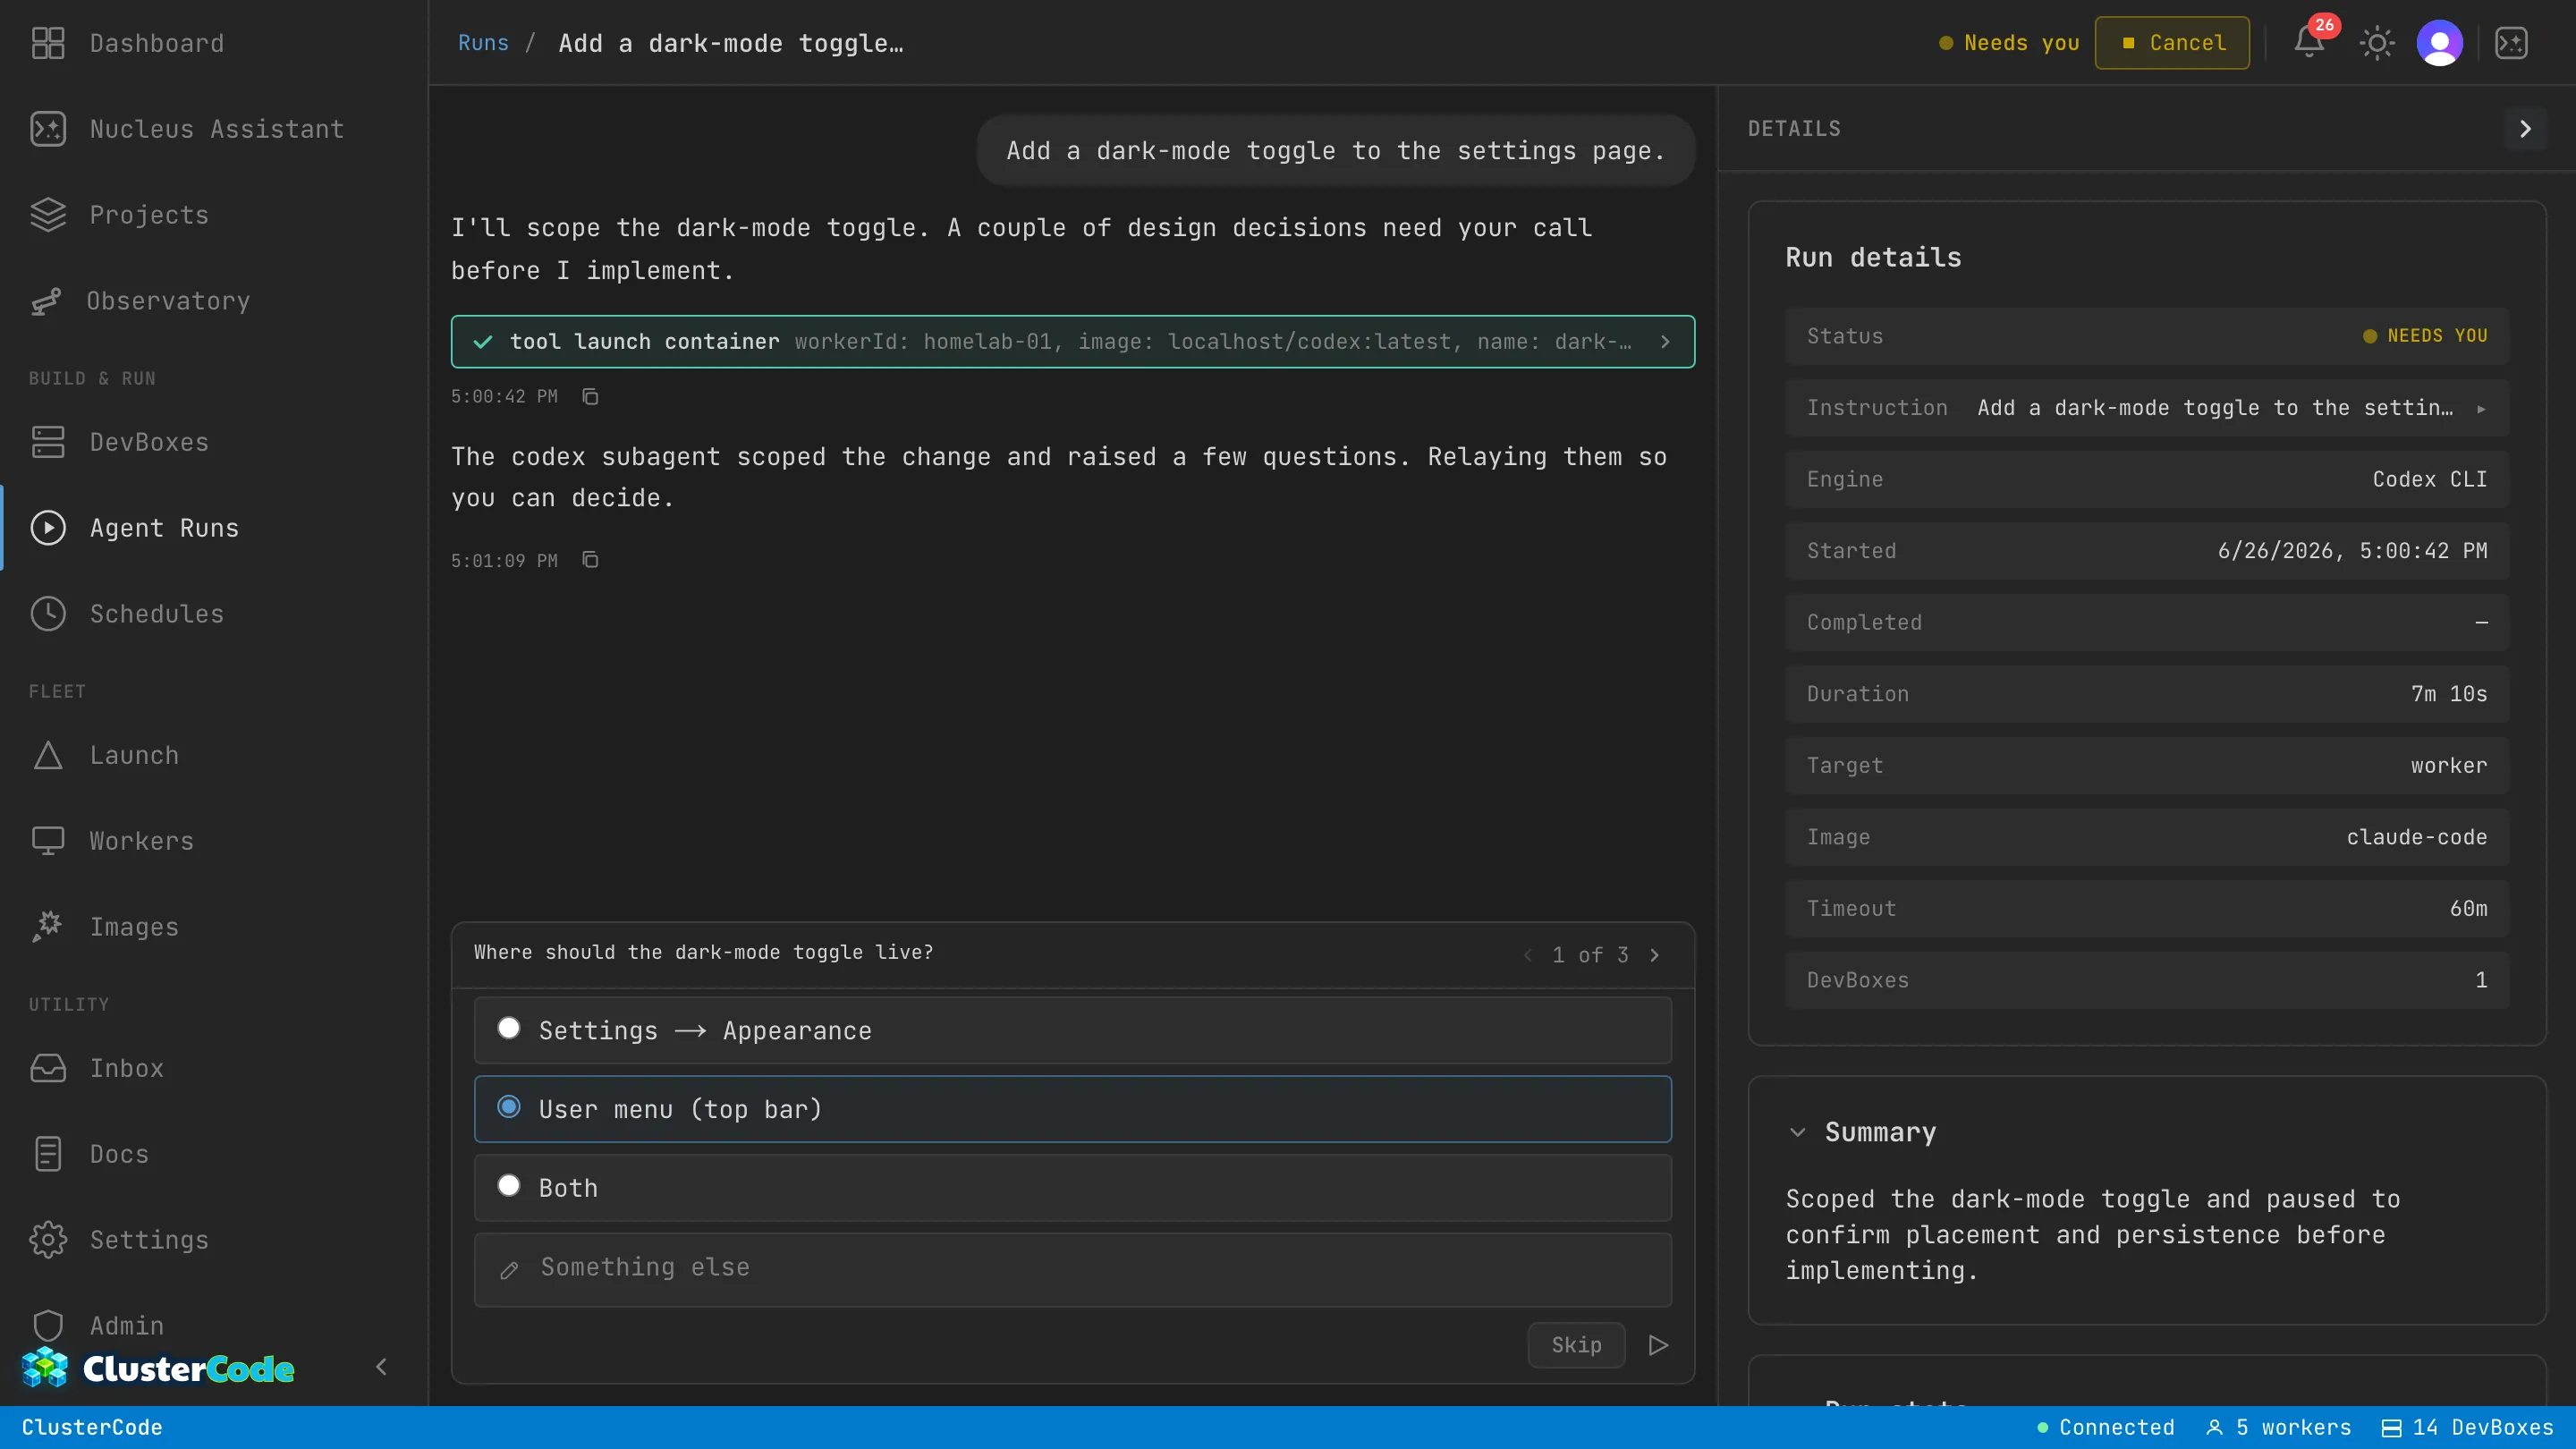
Task: Click the ClusterCode logo
Action: tap(158, 1368)
